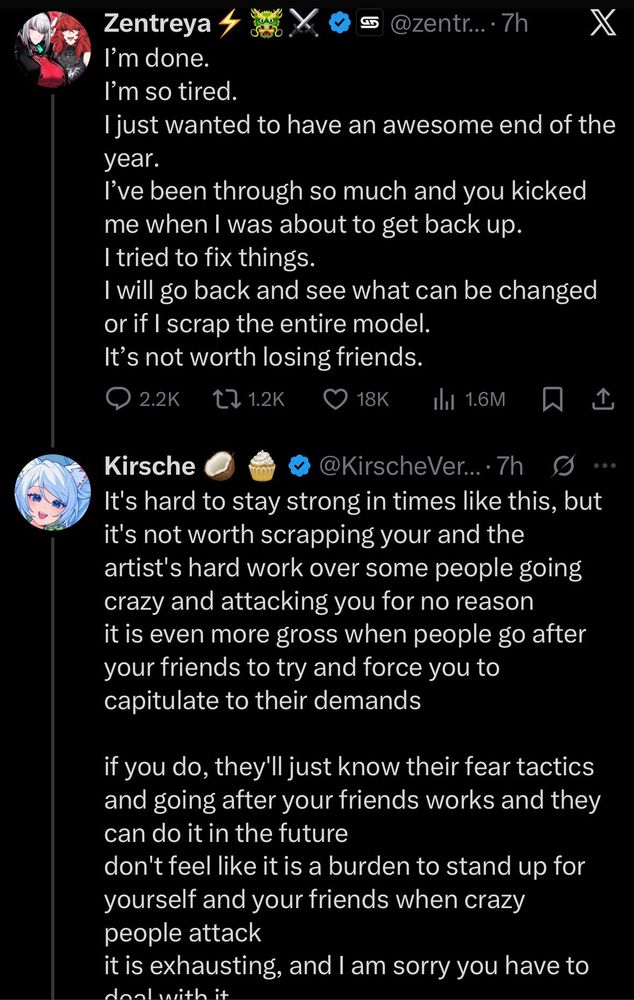This screenshot has height=1000, width=634.
Task: Reply to Zentreya's tweet
Action: coord(119,398)
